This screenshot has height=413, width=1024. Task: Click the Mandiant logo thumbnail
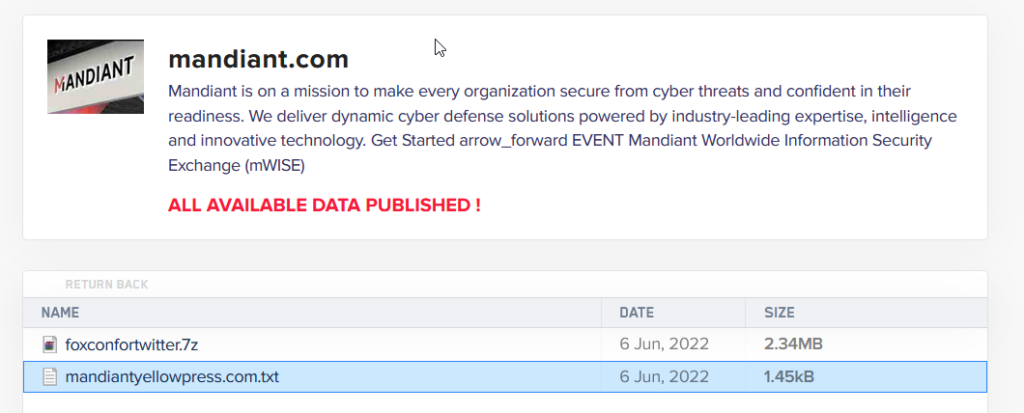(95, 77)
